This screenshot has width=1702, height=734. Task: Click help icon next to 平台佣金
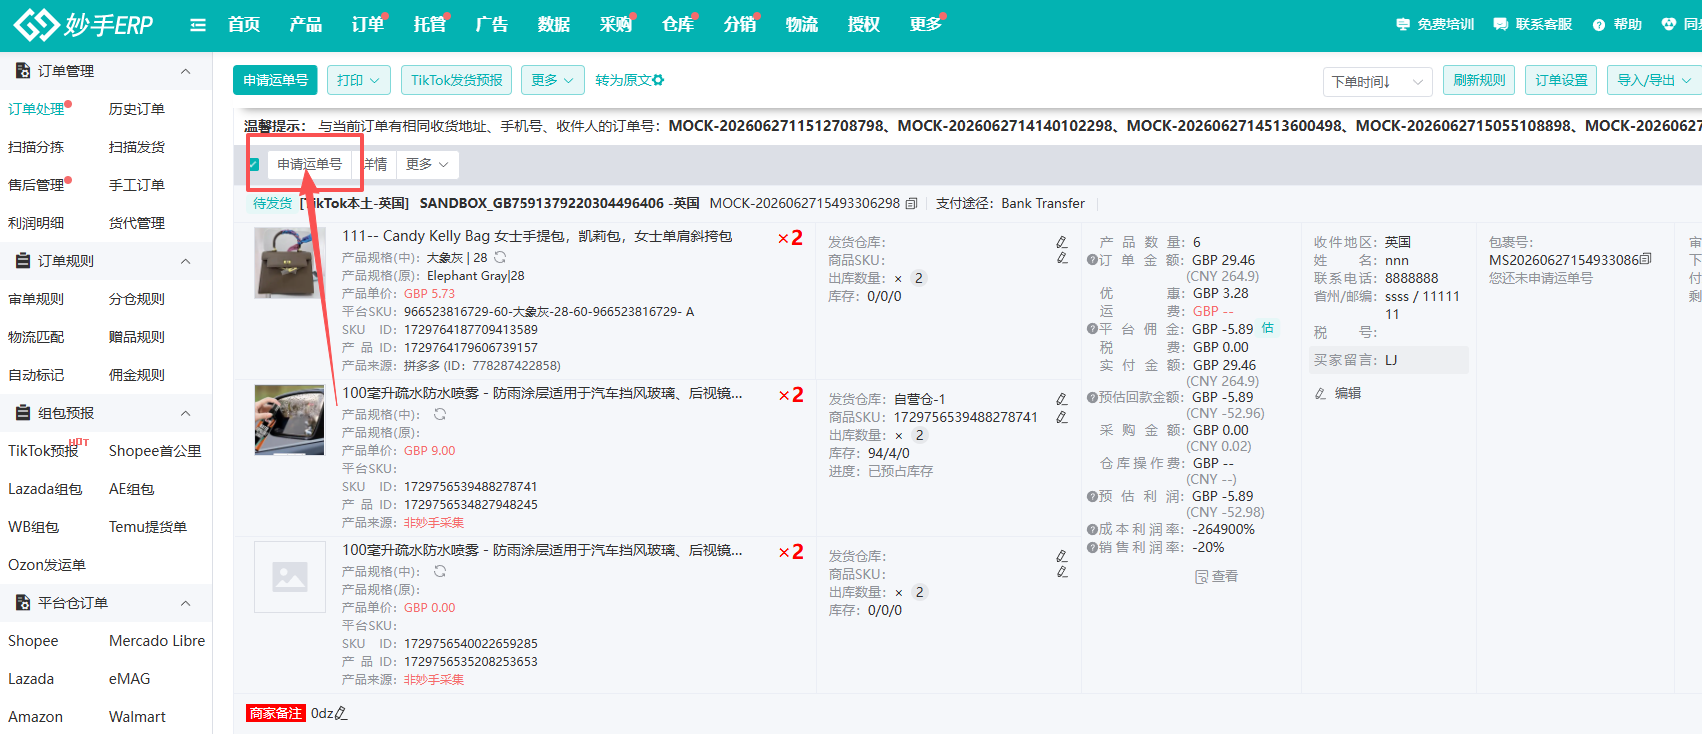1092,329
